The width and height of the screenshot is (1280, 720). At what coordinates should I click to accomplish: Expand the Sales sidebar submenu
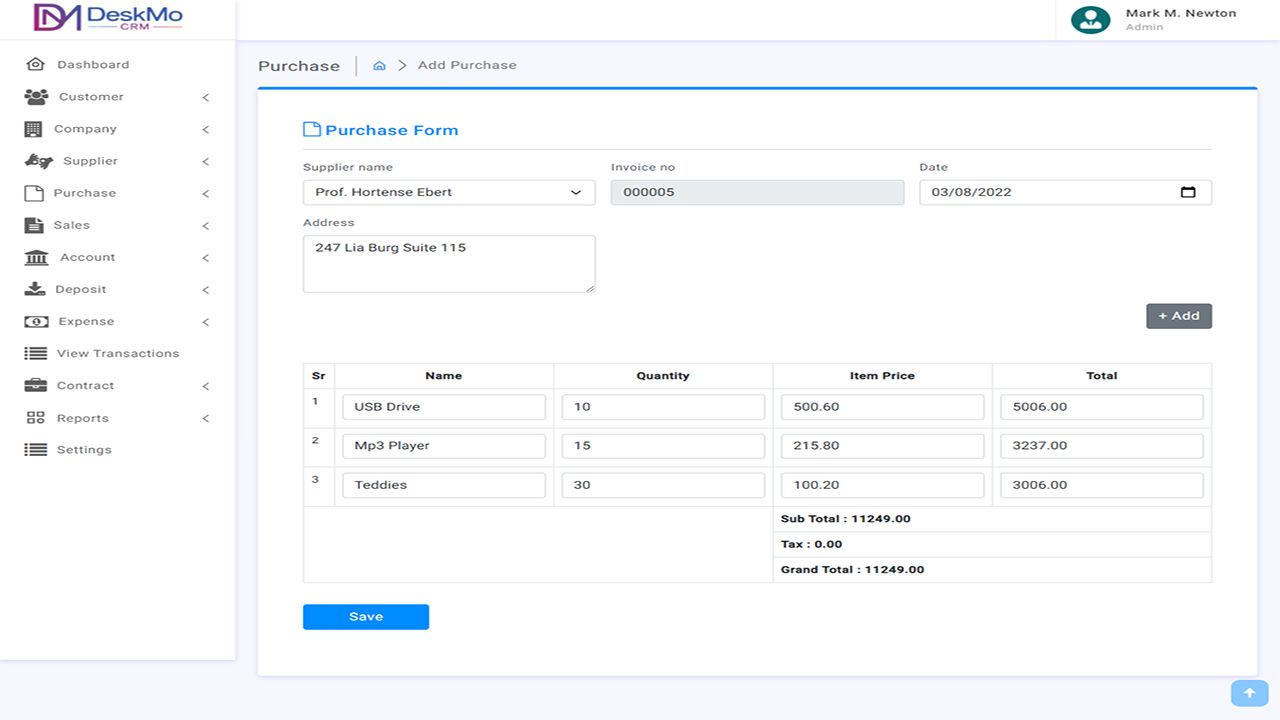click(205, 226)
